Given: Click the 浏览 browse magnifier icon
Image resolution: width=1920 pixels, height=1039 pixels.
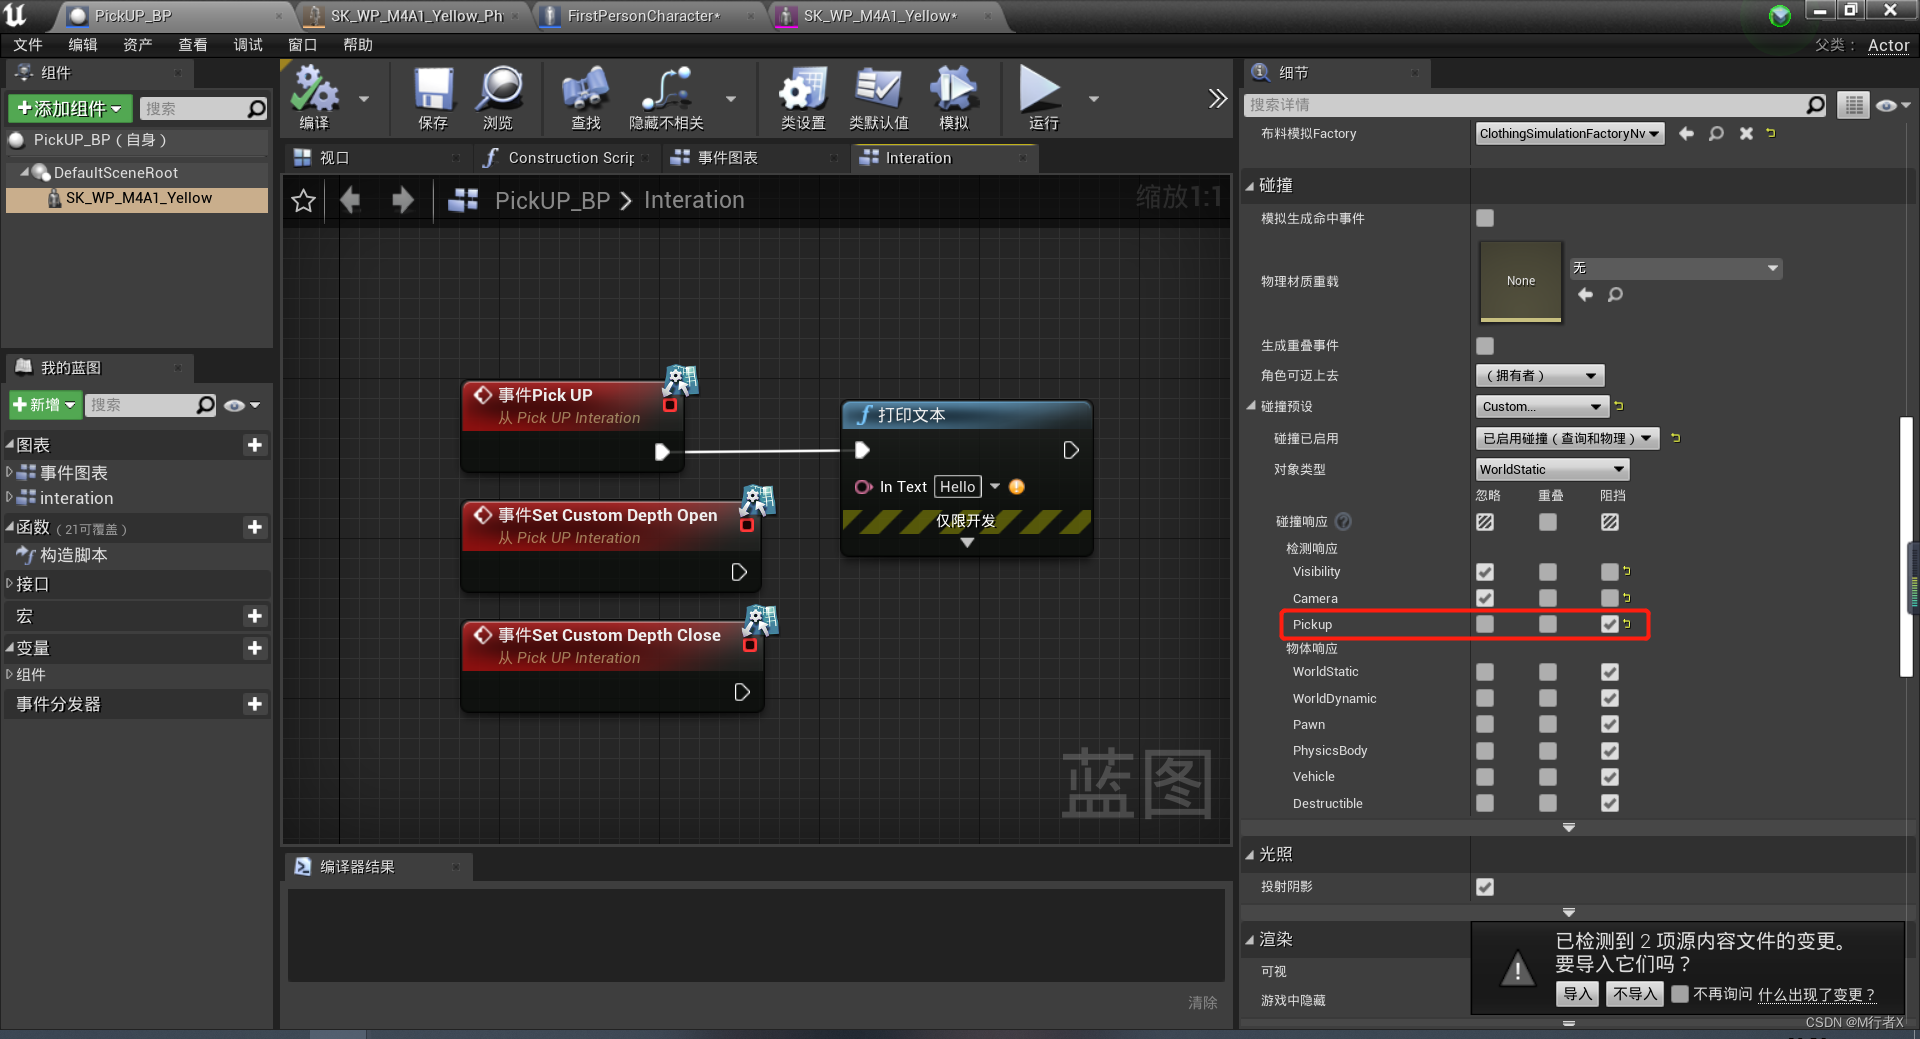Looking at the screenshot, I should 498,97.
